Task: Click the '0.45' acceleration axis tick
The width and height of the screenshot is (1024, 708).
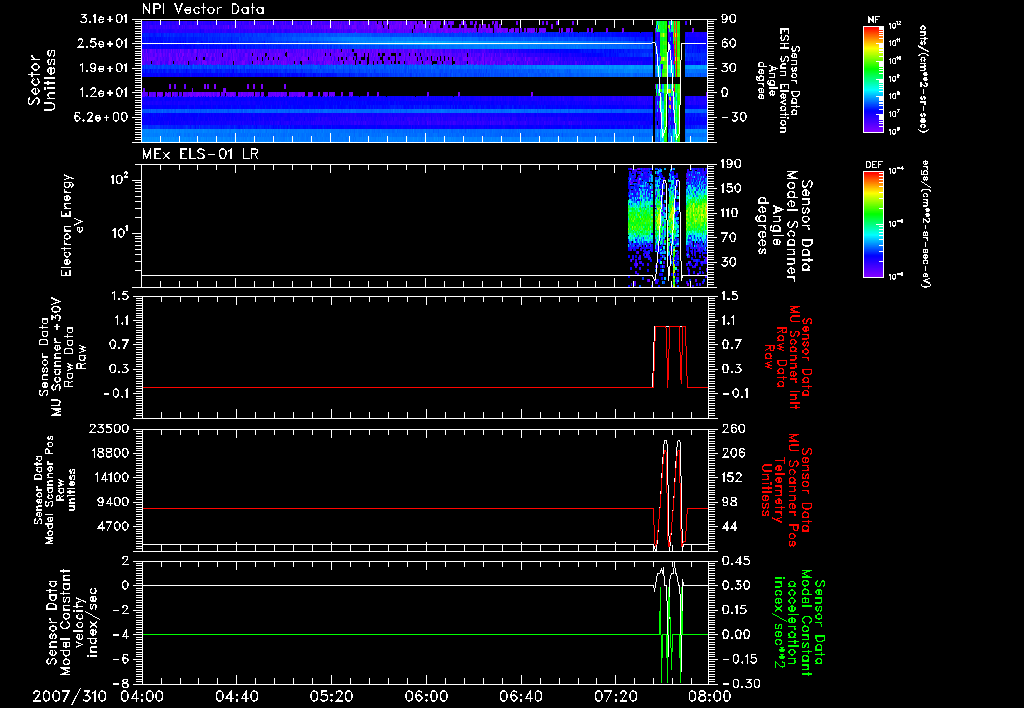Action: point(735,561)
